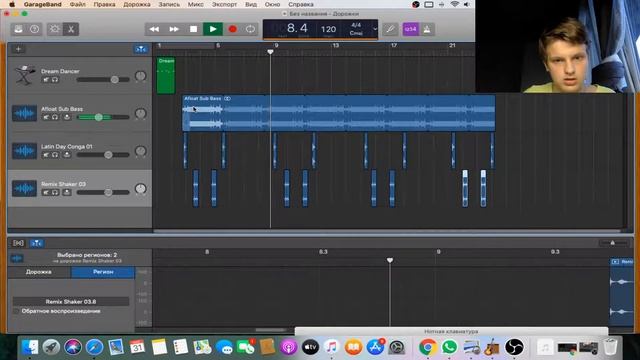Switch to the Регион tab in editor

point(103,272)
